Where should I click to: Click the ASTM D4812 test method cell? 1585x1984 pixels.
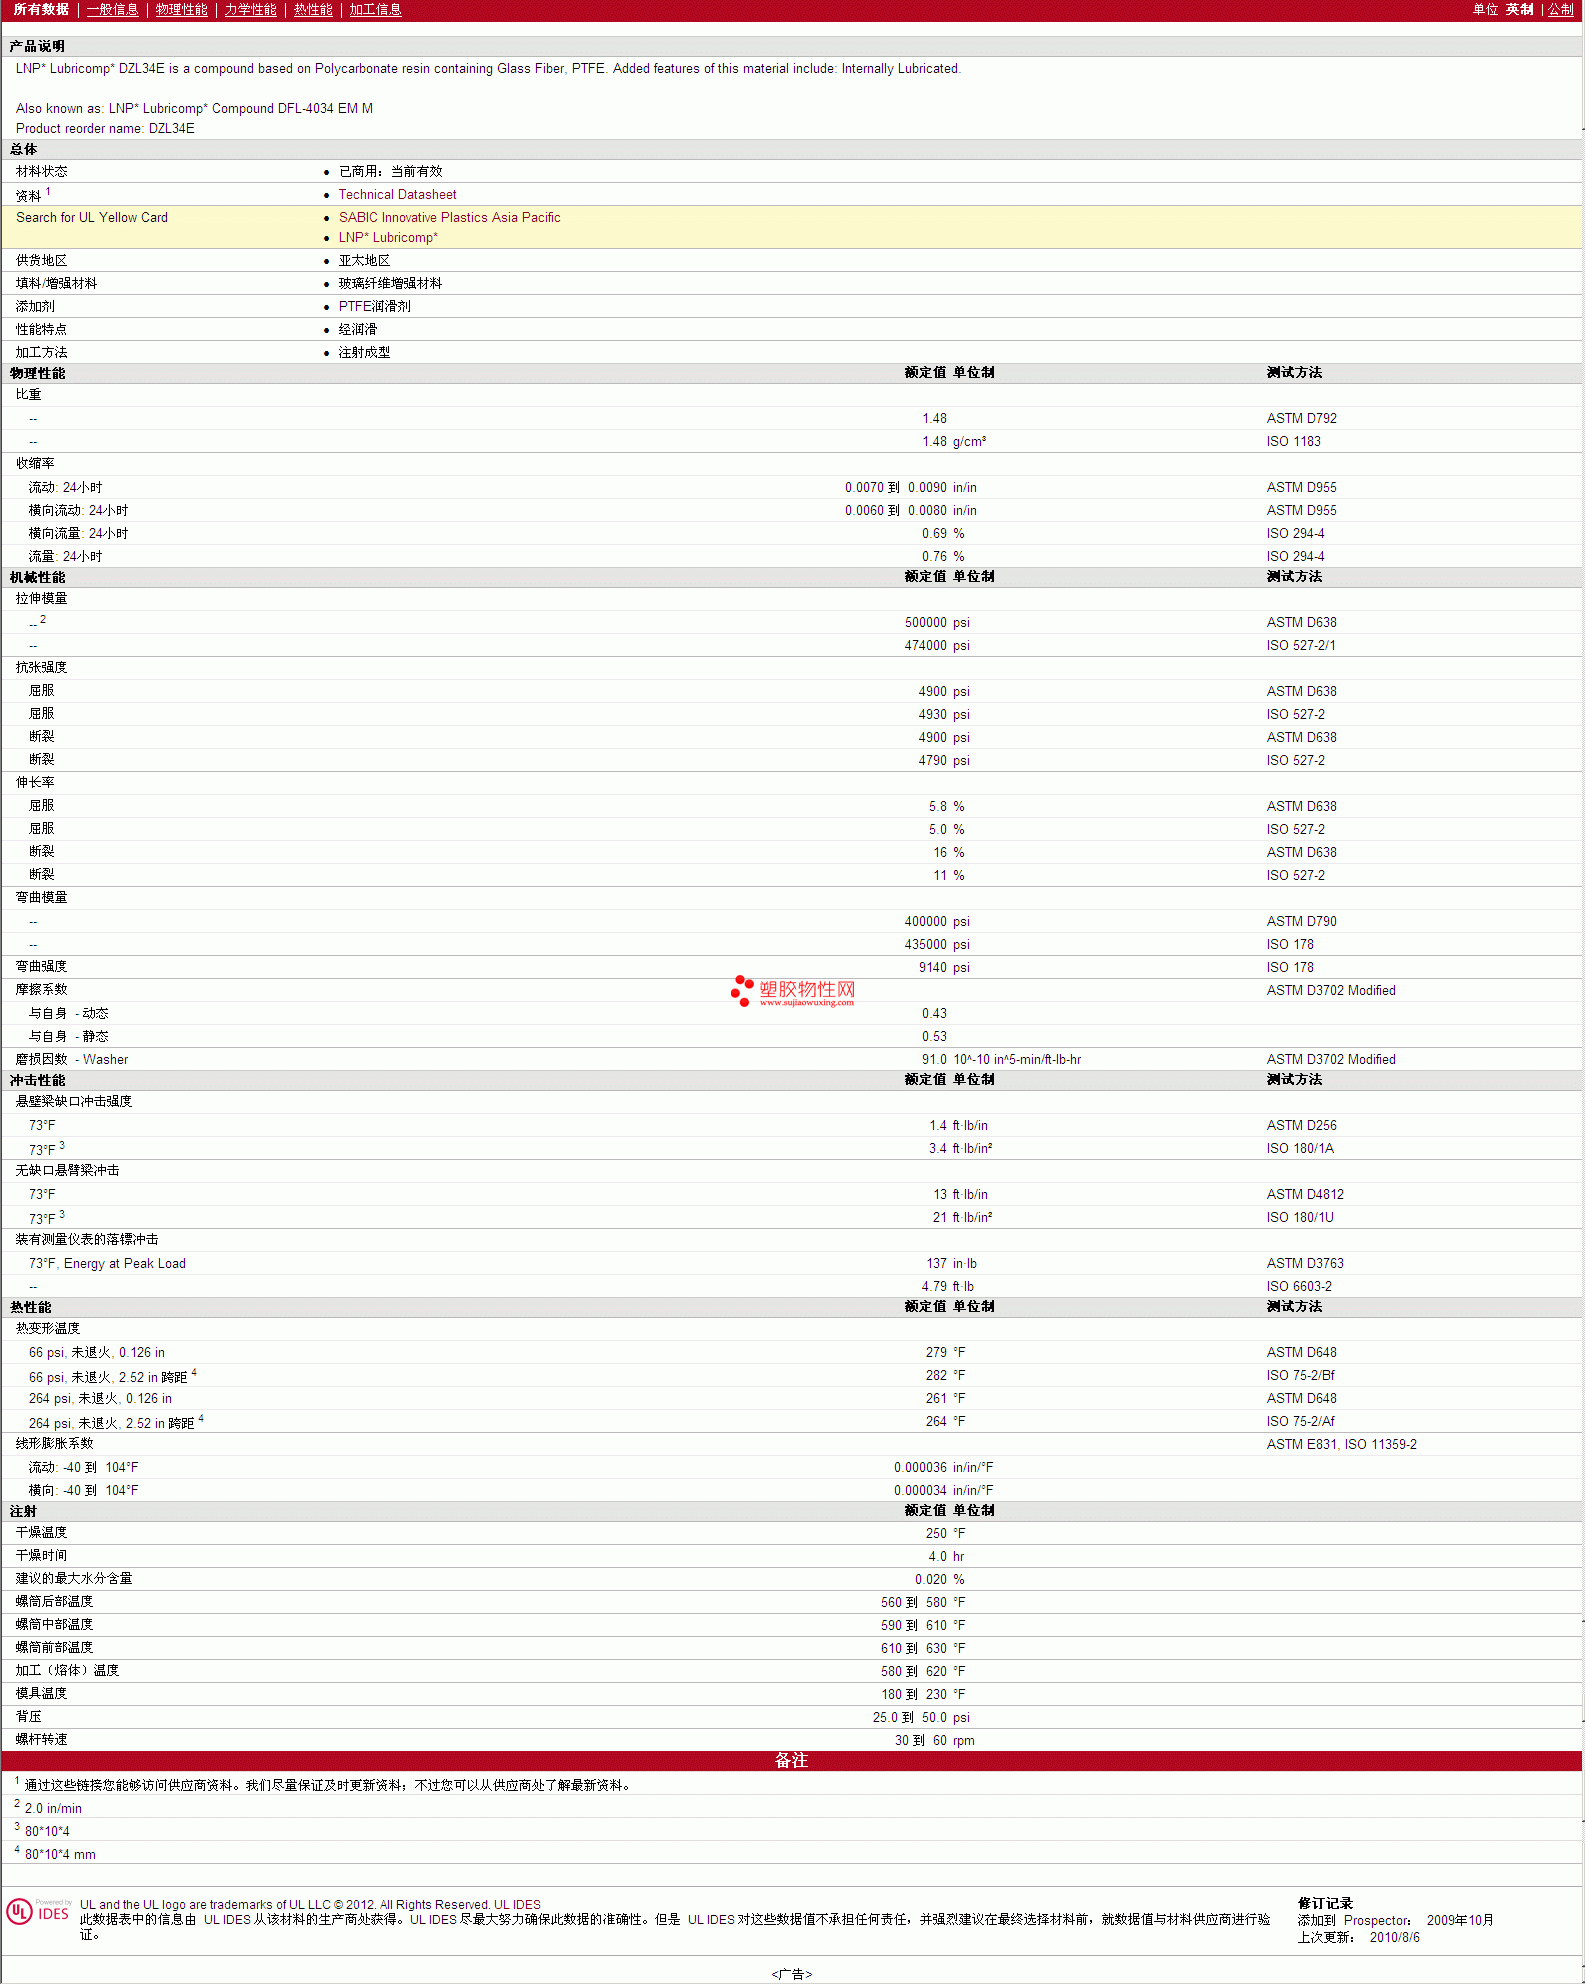coord(1305,1195)
